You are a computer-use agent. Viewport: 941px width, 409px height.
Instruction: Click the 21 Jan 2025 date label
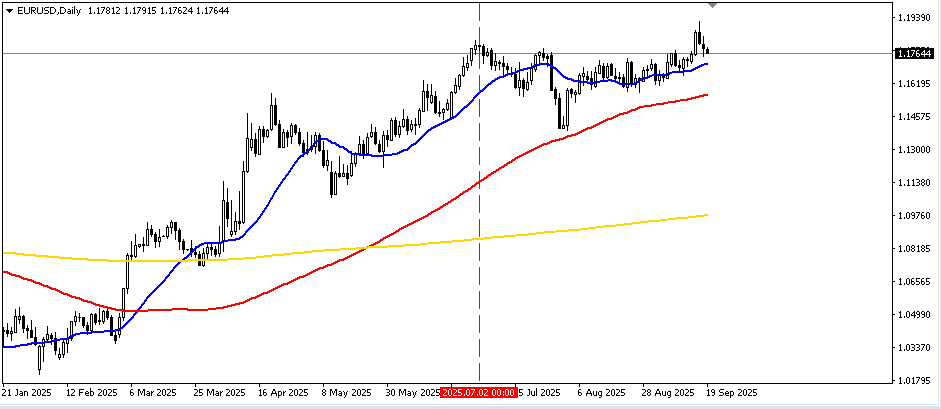[x=27, y=393]
